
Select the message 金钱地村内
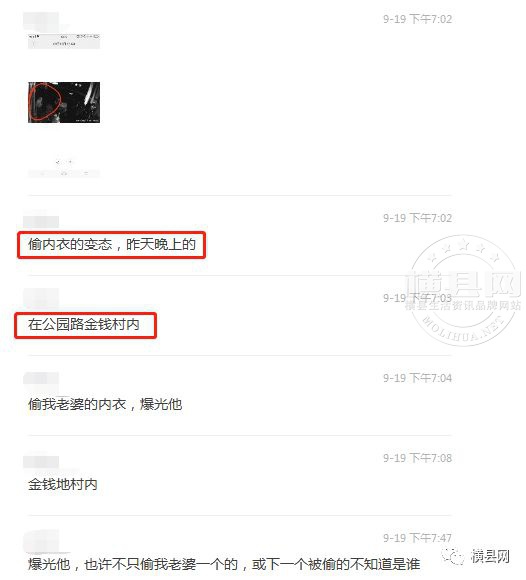(63, 484)
